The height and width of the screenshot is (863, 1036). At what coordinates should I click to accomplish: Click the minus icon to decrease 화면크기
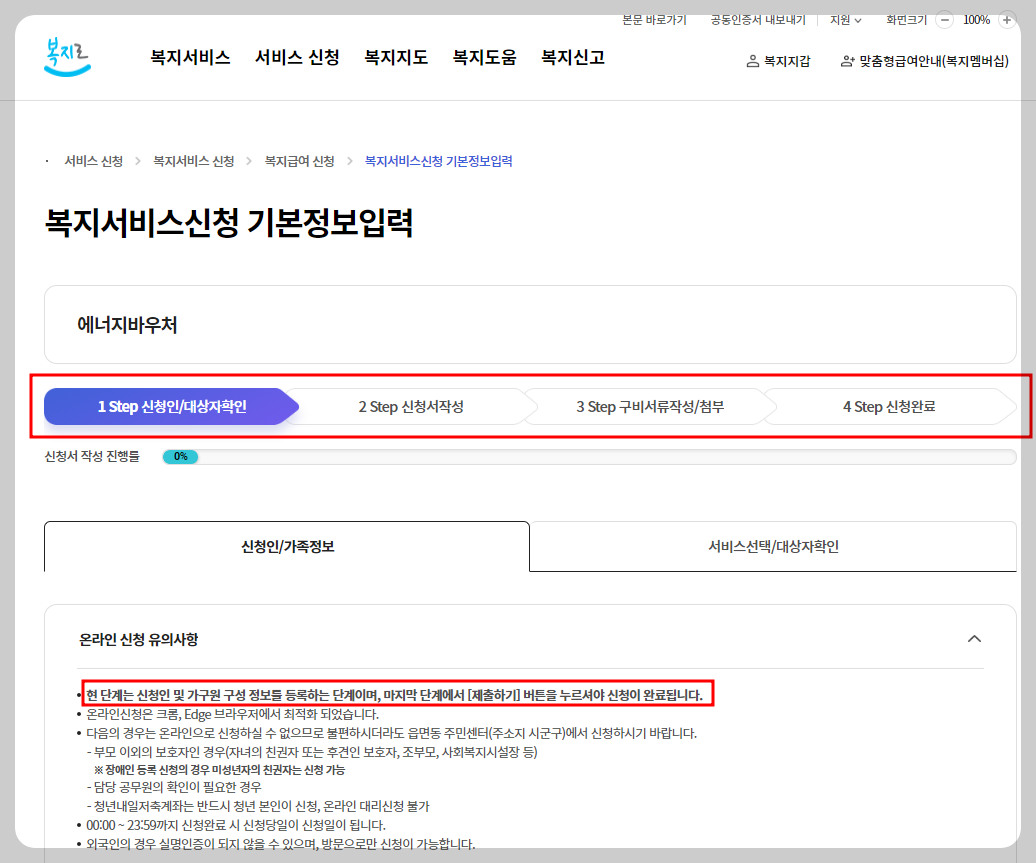[943, 19]
